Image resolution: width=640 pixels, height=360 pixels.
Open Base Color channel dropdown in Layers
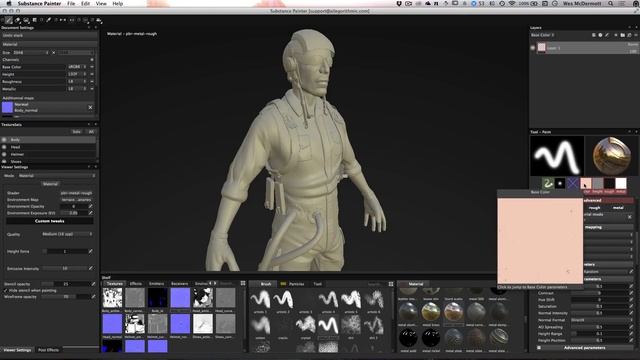point(543,35)
